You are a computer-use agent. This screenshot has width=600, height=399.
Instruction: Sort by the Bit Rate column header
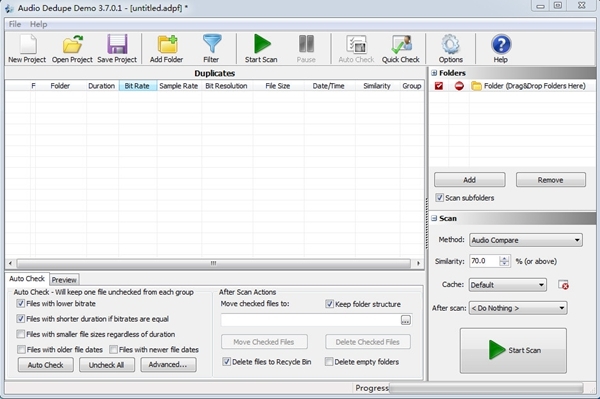pos(137,86)
